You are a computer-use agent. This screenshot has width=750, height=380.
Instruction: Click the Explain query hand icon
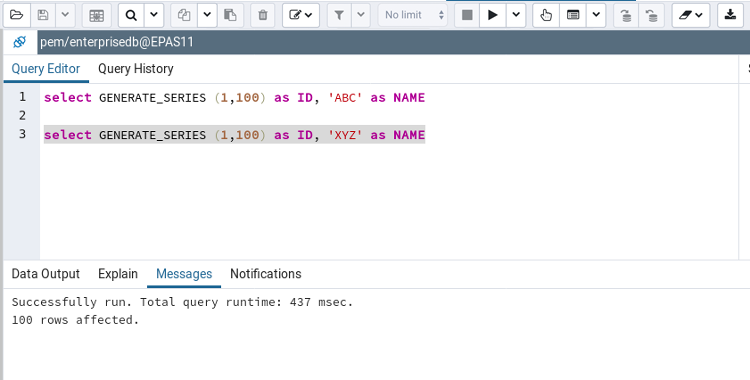pos(546,15)
